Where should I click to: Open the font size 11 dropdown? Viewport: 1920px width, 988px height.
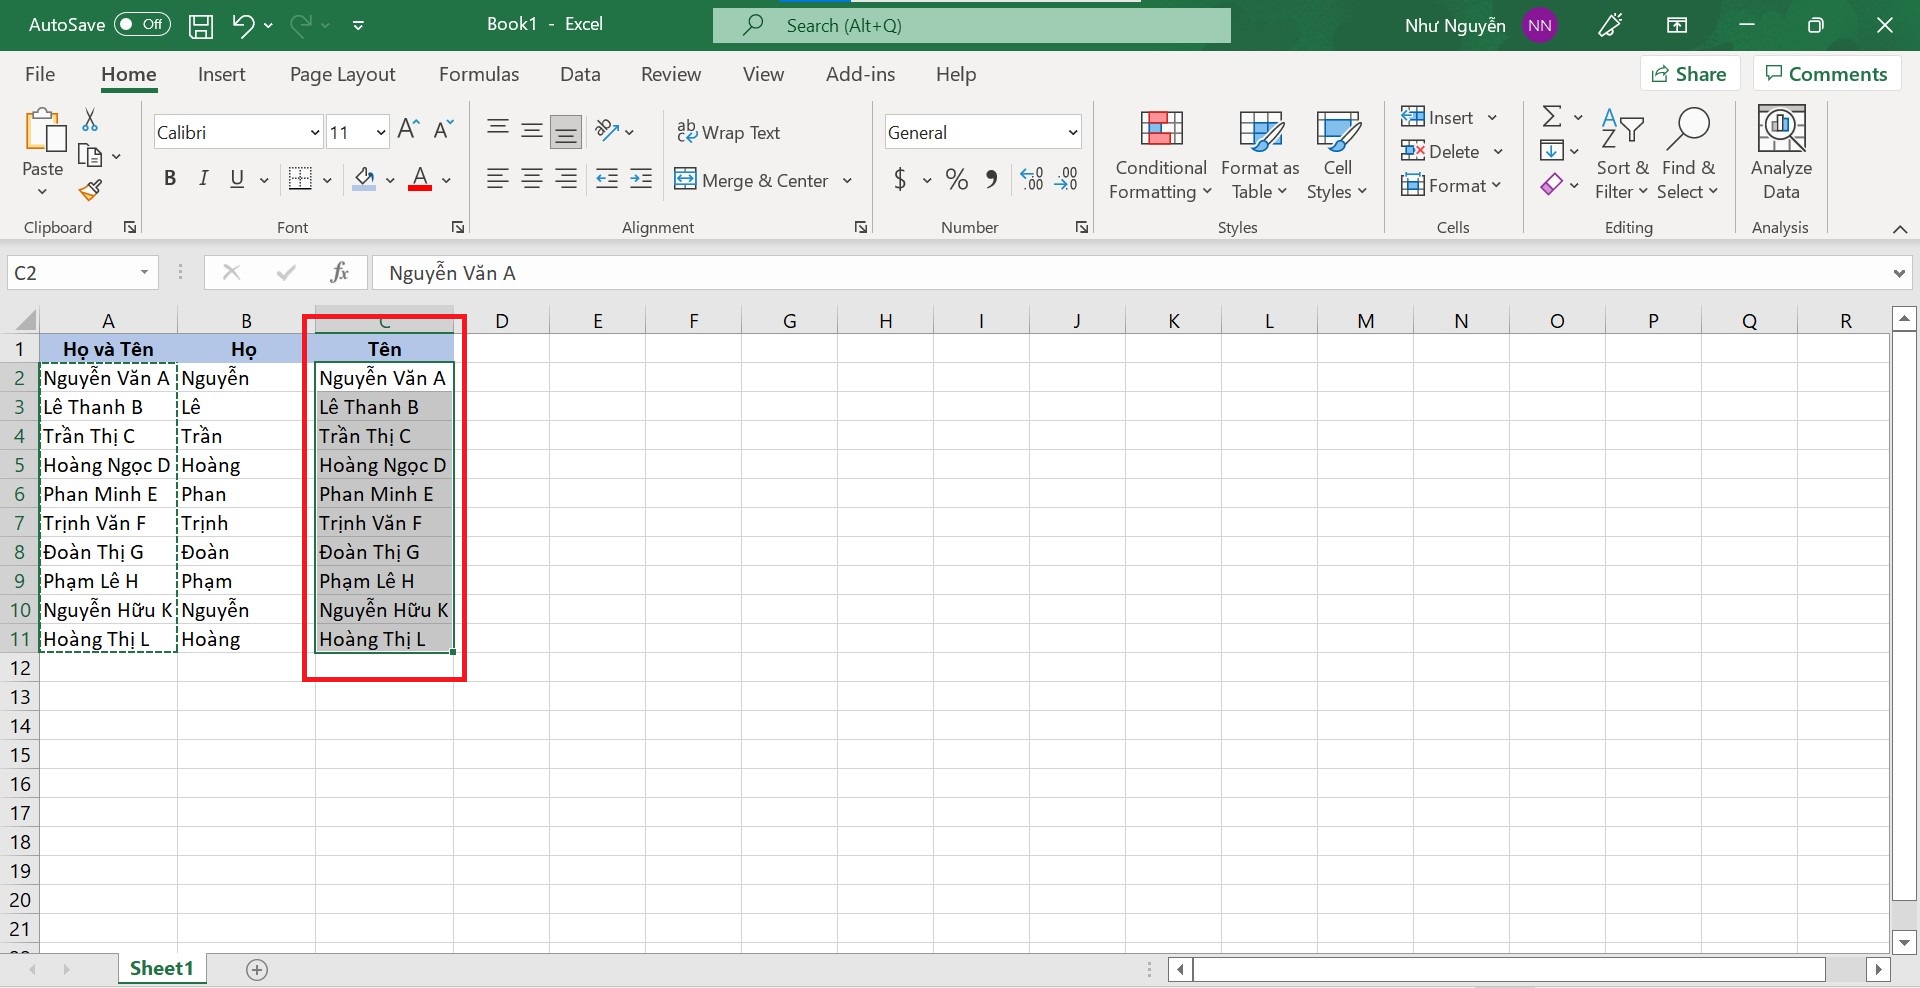tap(381, 132)
